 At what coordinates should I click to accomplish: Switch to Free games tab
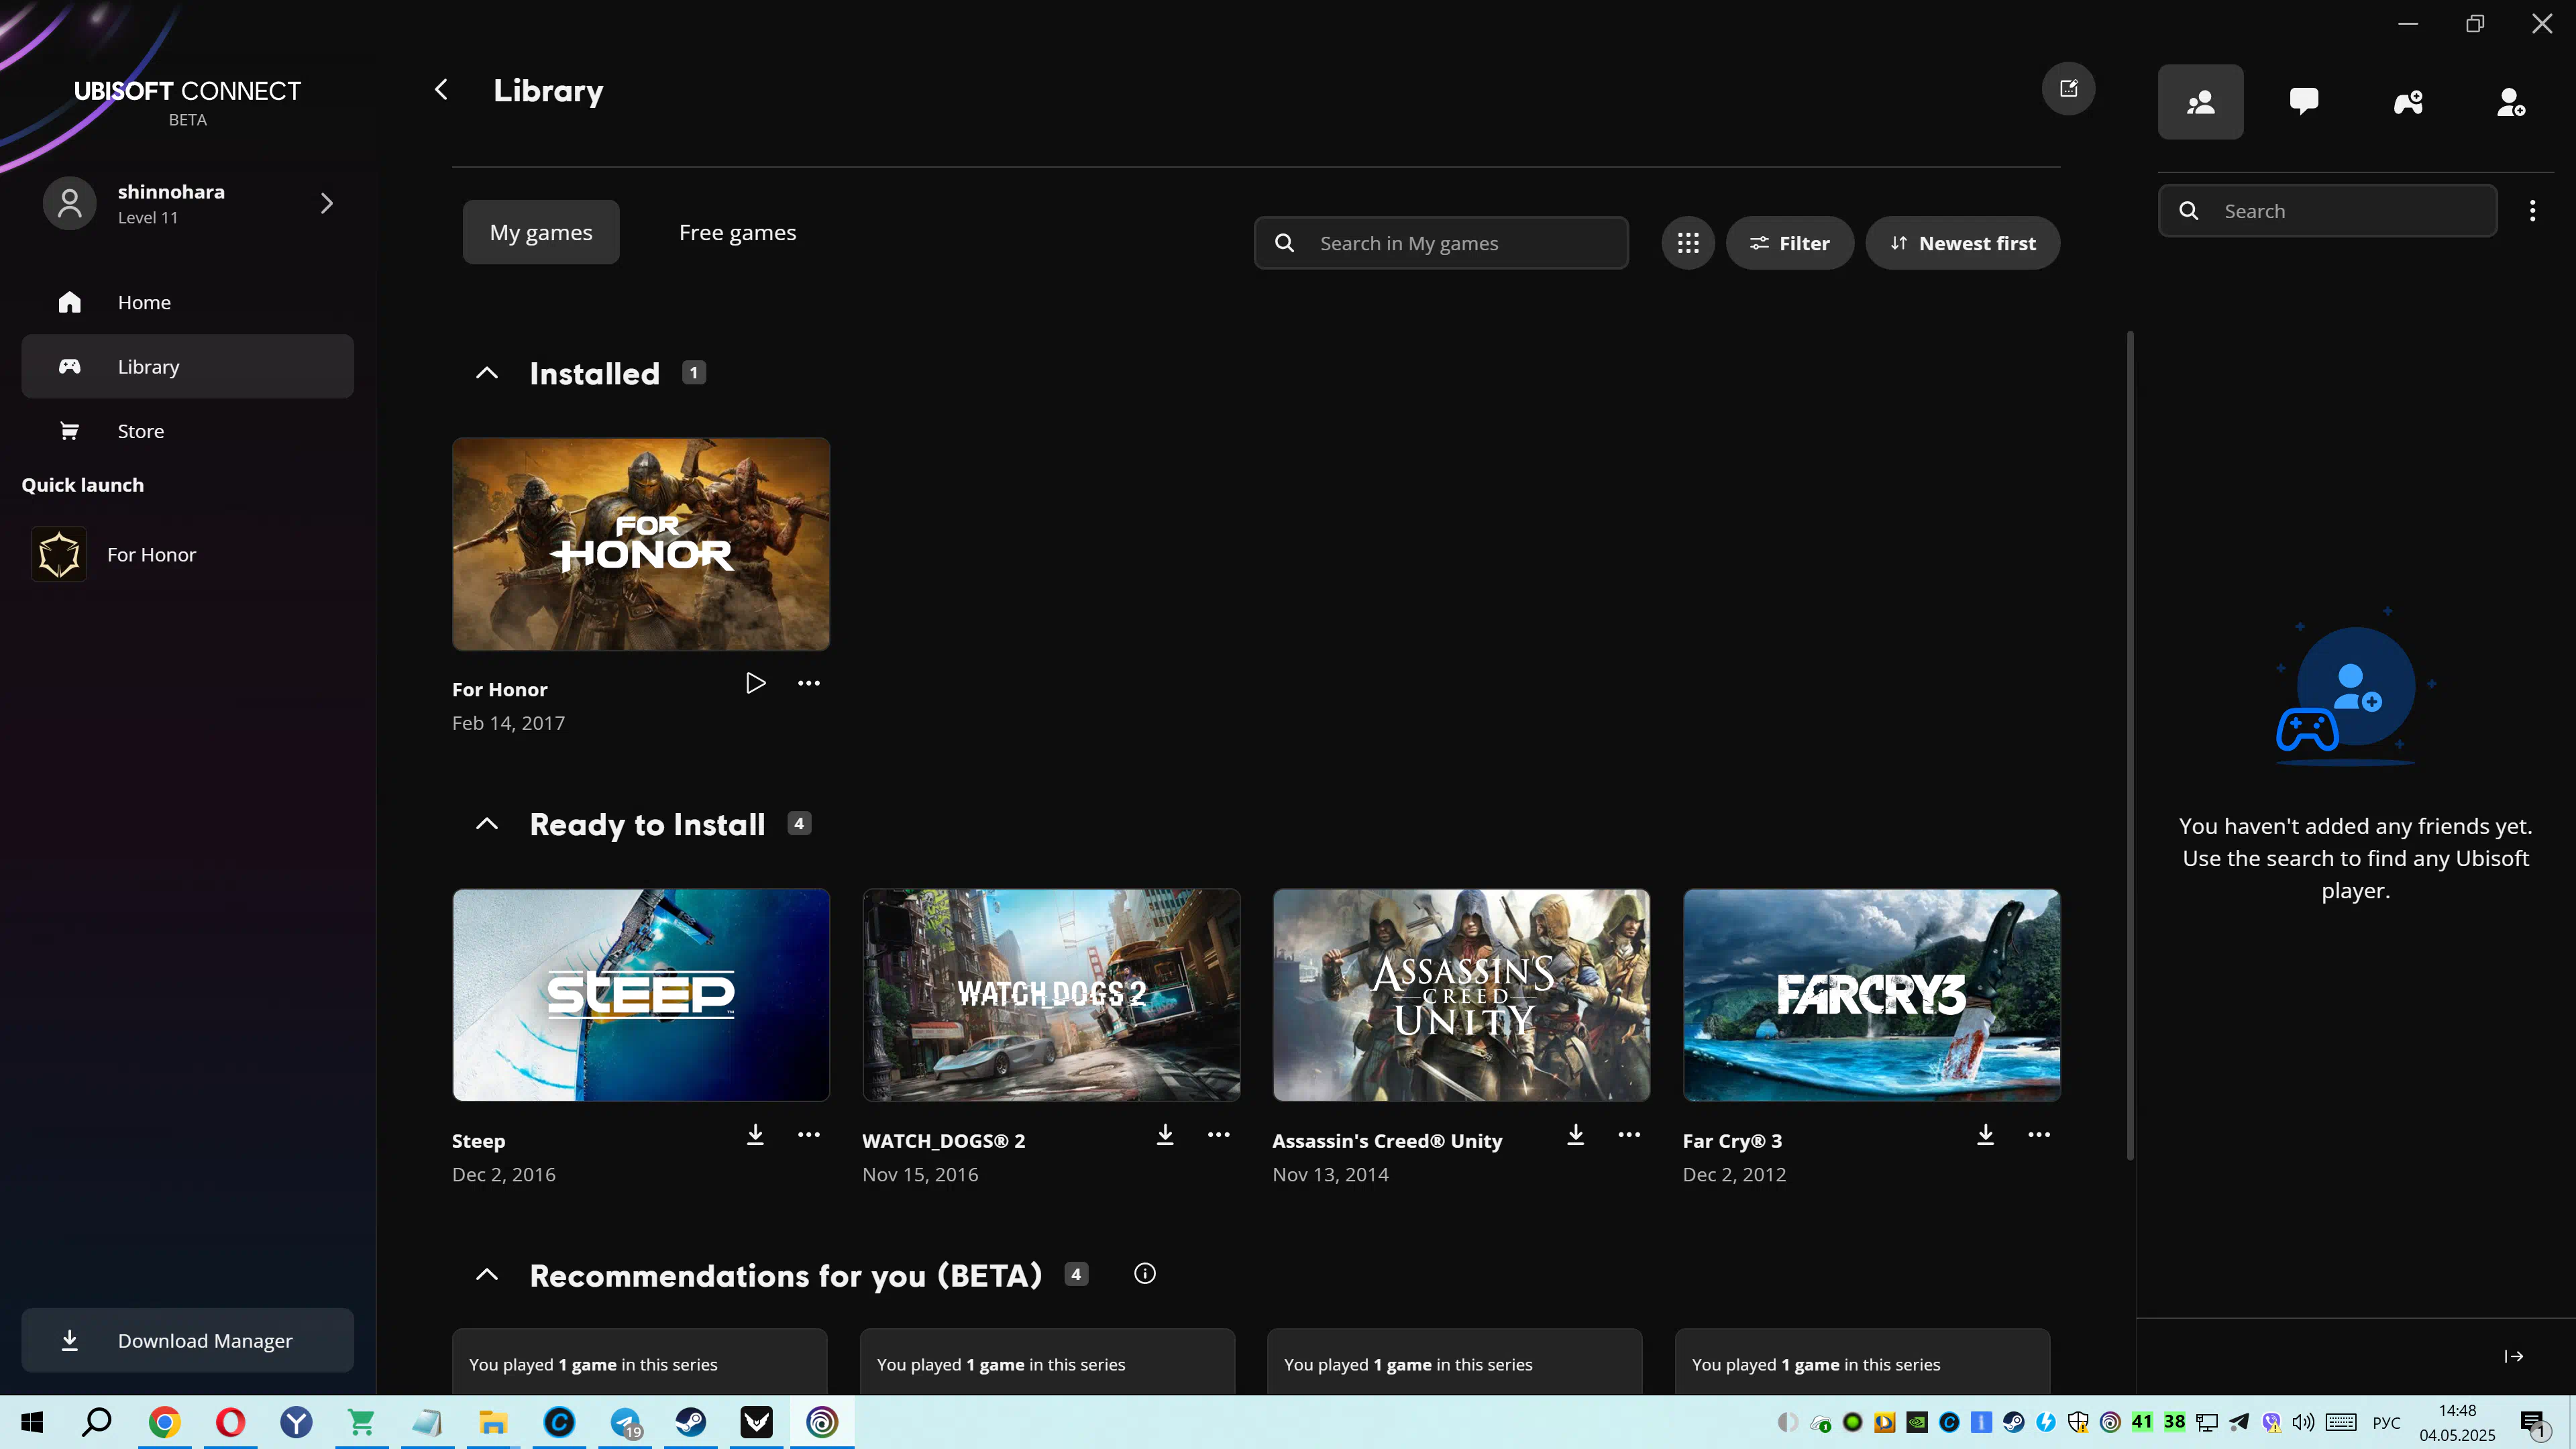click(738, 232)
